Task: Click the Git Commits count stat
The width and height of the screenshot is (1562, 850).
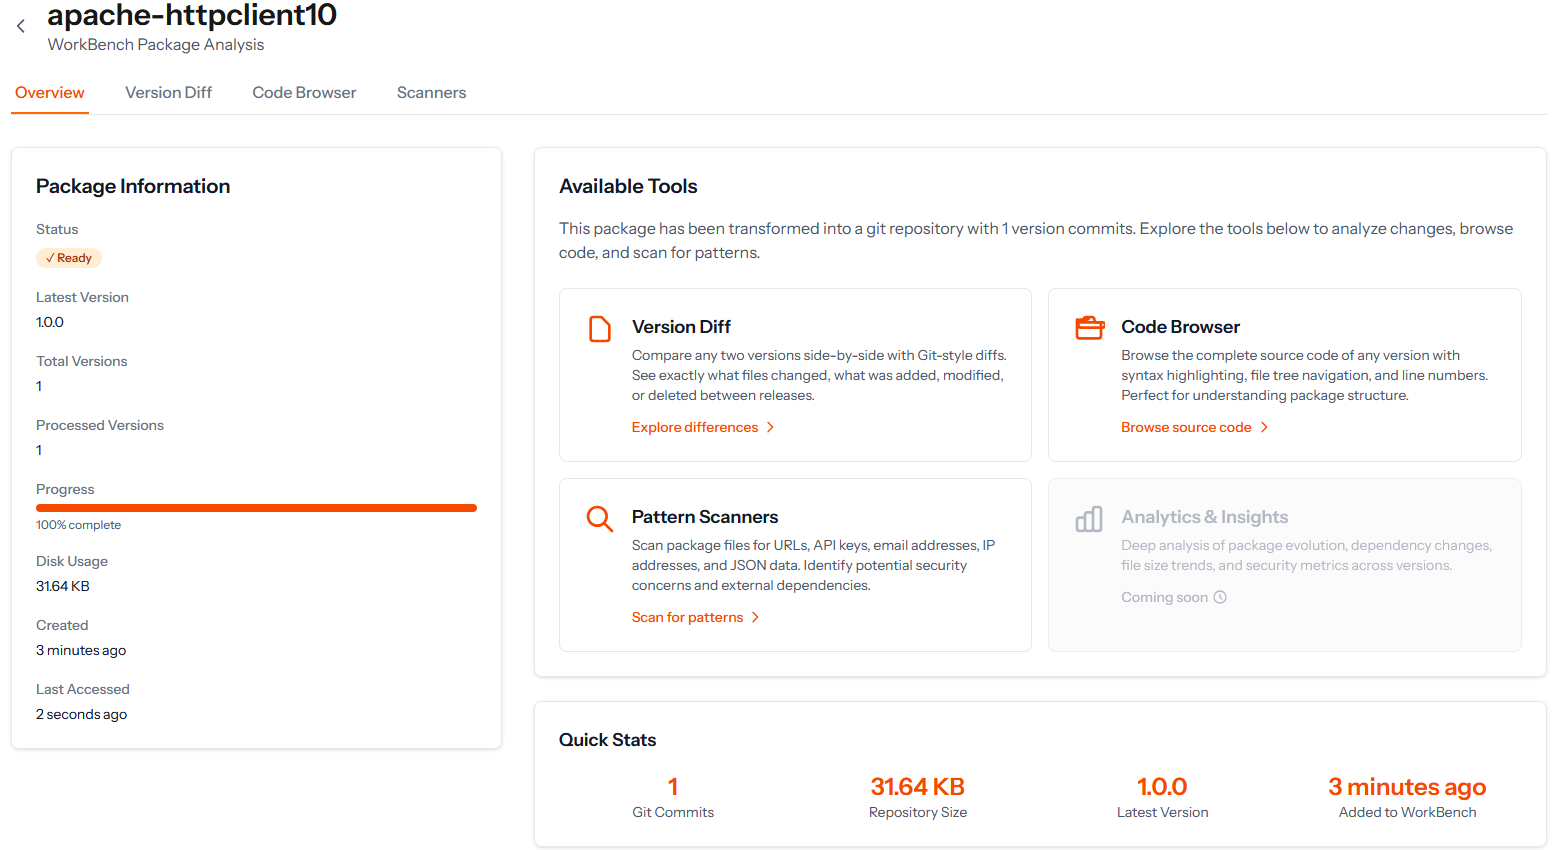Action: (x=673, y=788)
